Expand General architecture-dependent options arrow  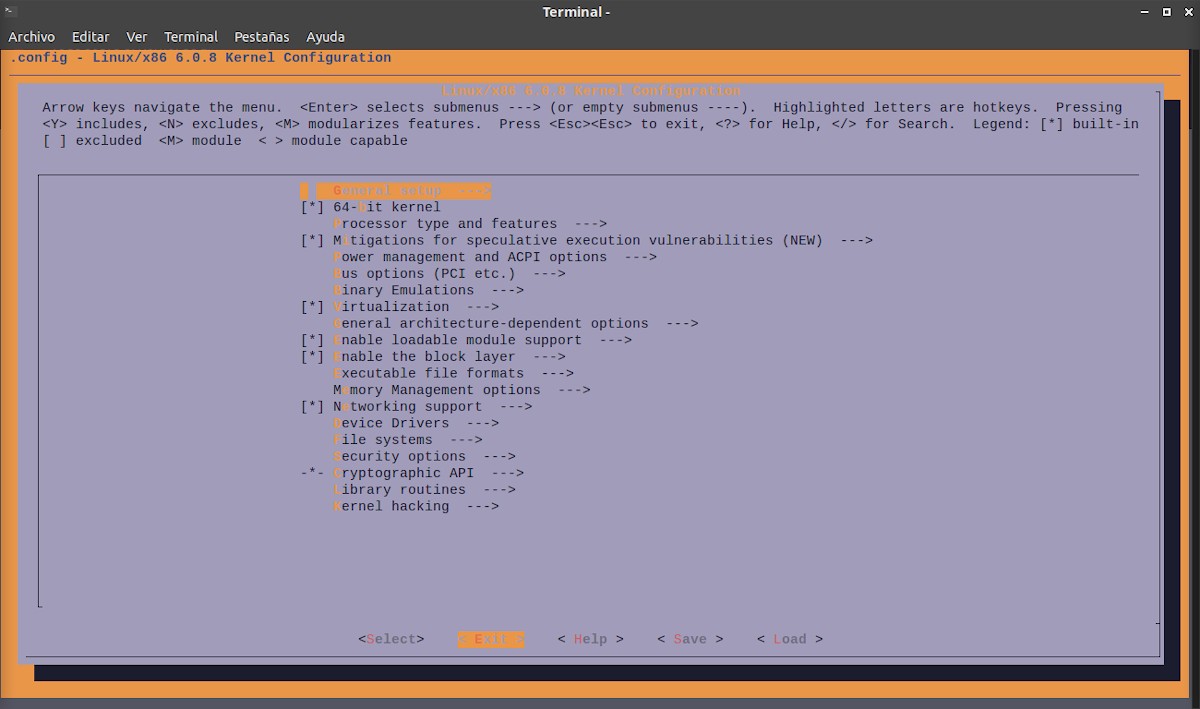682,324
